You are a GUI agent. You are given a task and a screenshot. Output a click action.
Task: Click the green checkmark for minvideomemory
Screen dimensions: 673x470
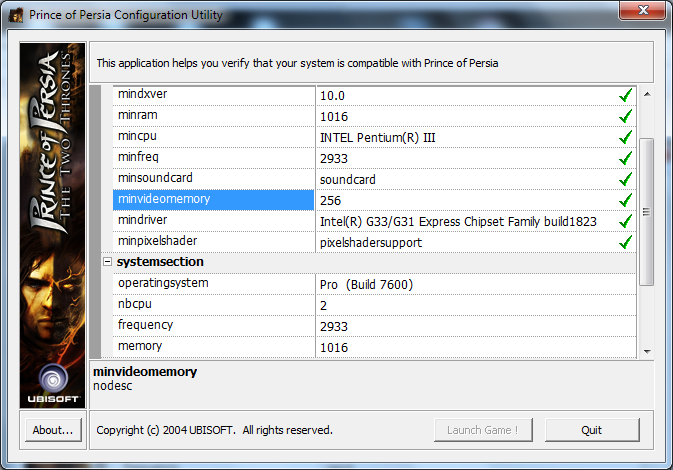[625, 200]
